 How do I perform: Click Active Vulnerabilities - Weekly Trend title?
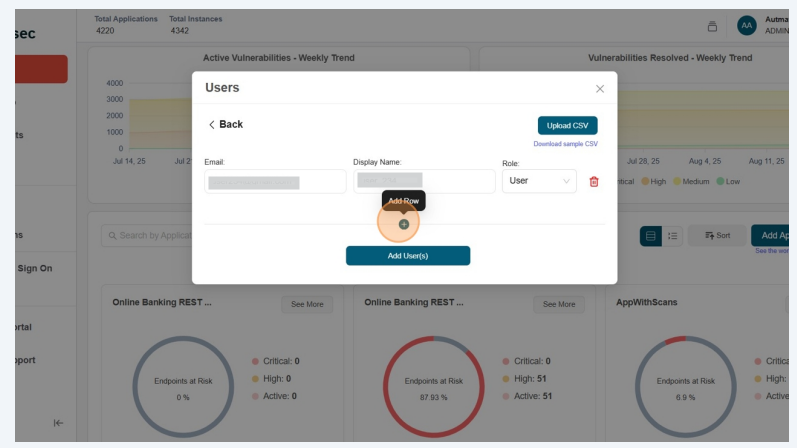pyautogui.click(x=279, y=58)
